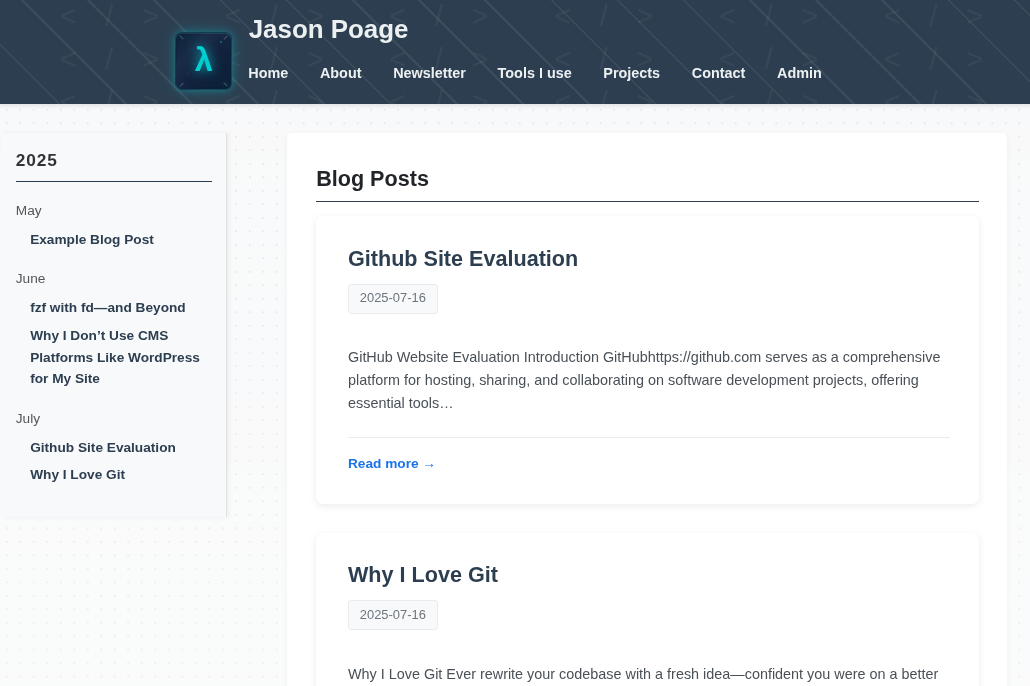1030x686 pixels.
Task: Select Contact in the navigation bar
Action: coord(718,73)
